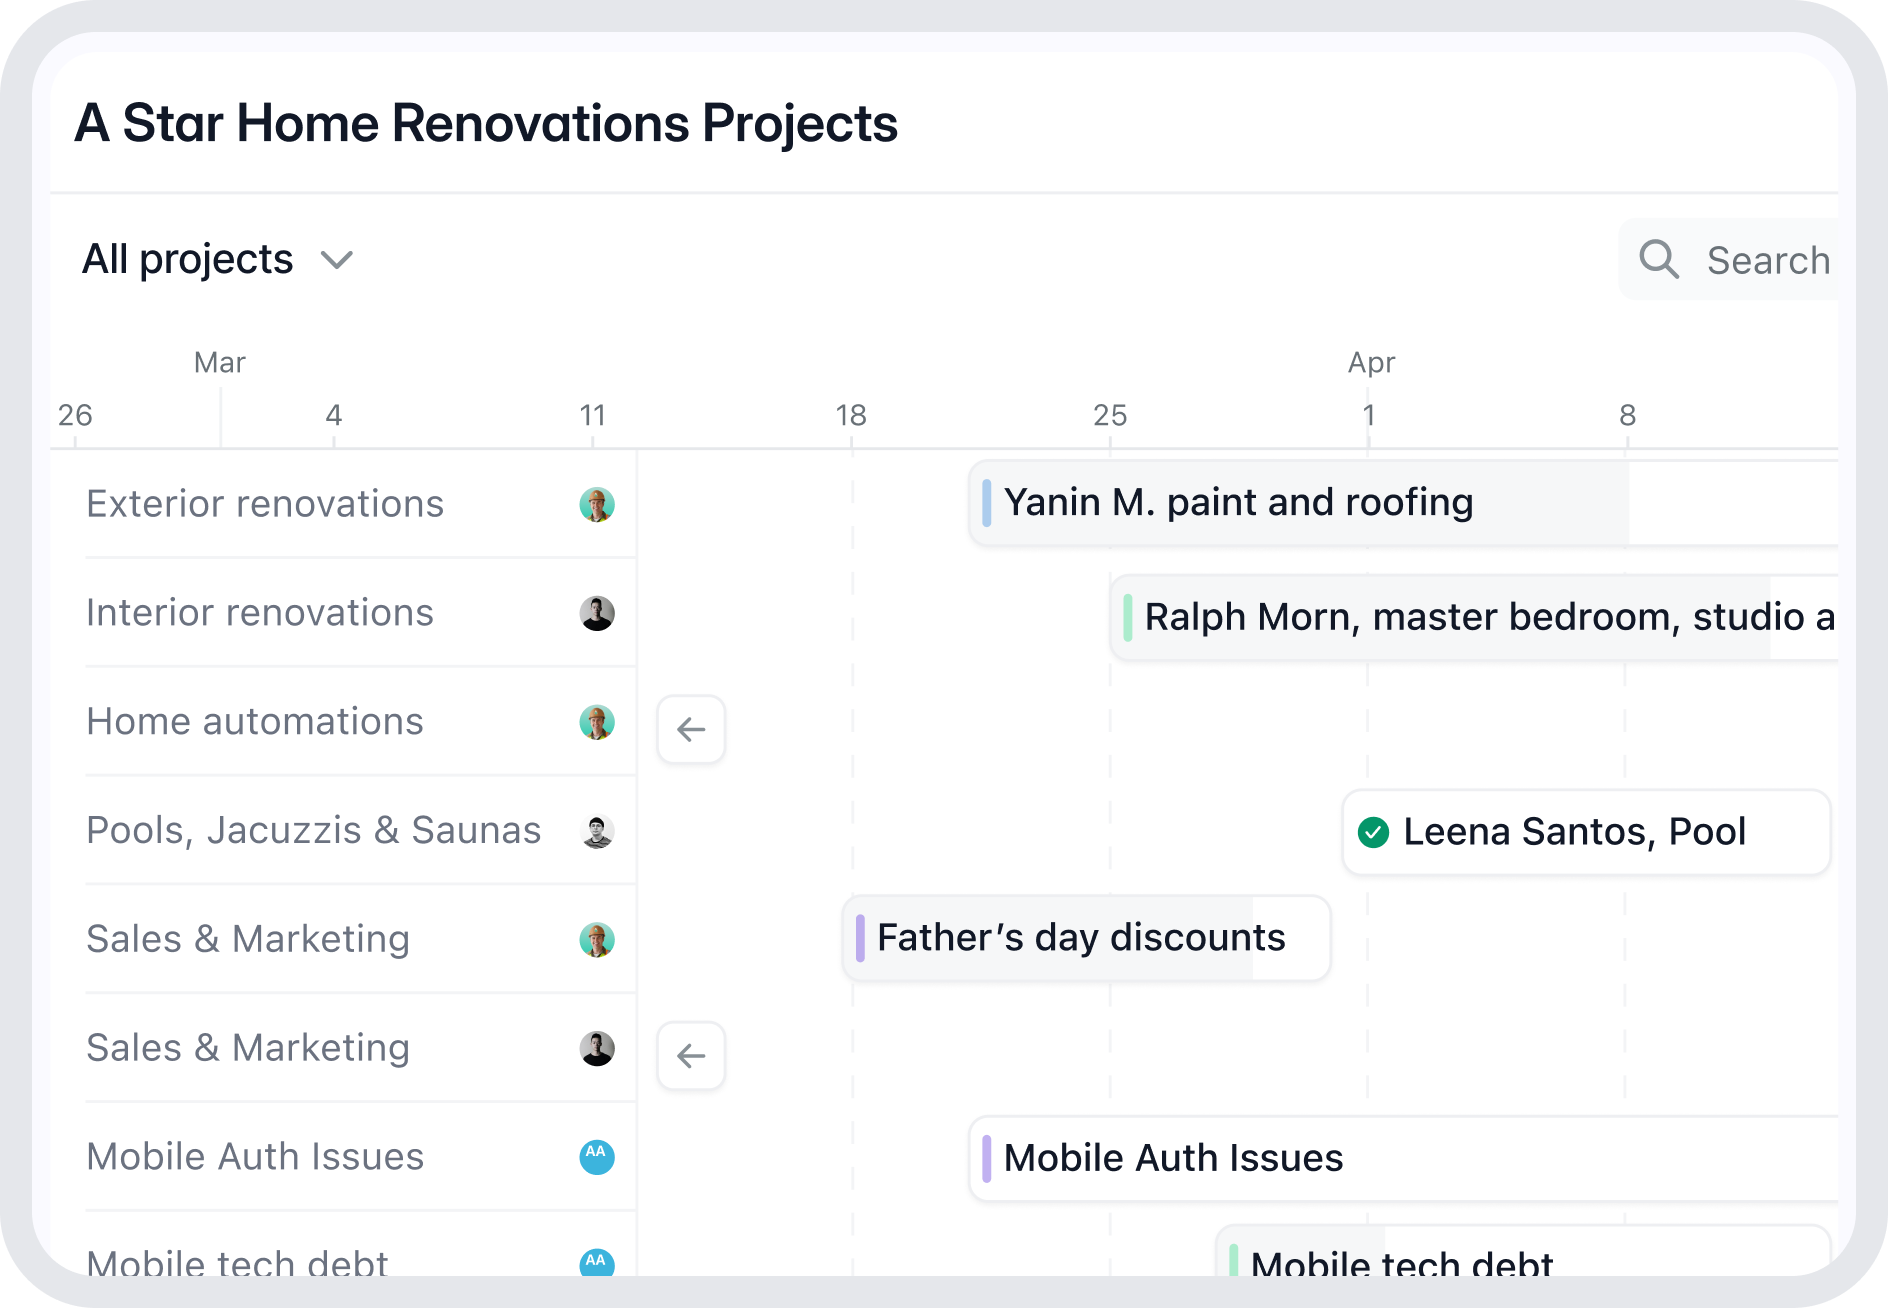The width and height of the screenshot is (1888, 1308).
Task: Expand the project filter chevron
Action: coord(337,260)
